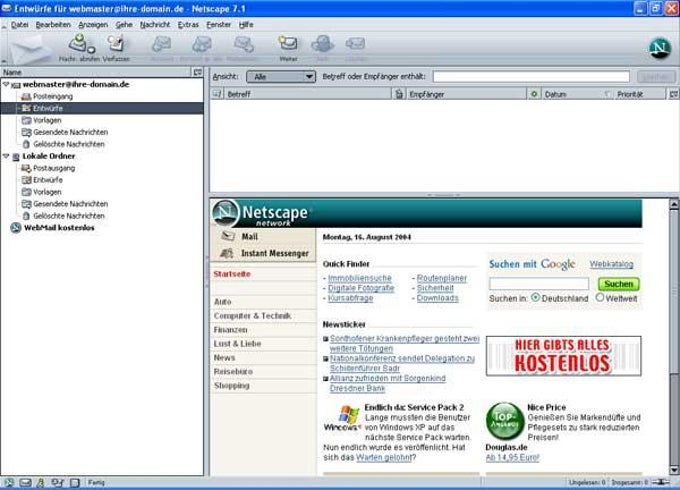Image resolution: width=680 pixels, height=490 pixels.
Task: Open the Composer icon in the status bar
Action: pos(58,483)
